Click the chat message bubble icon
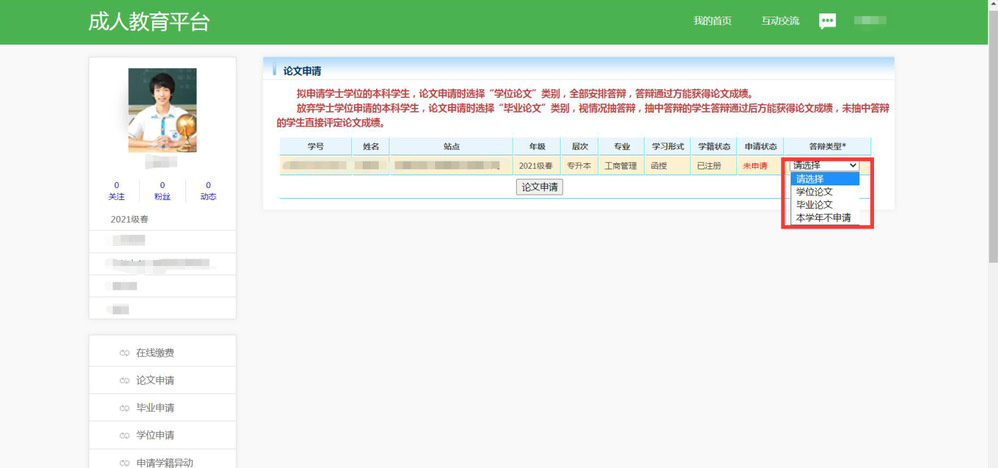 827,21
